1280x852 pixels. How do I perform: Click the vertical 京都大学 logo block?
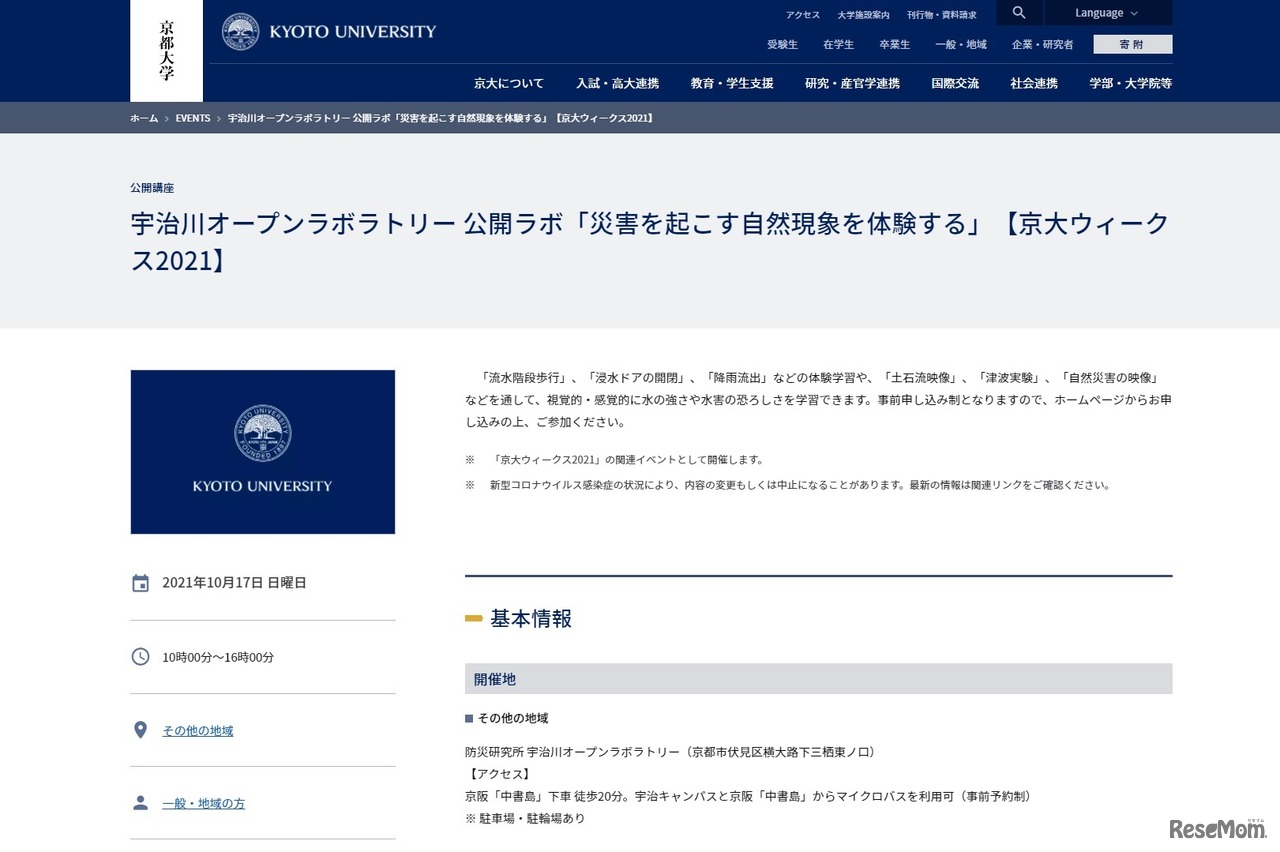coord(165,50)
